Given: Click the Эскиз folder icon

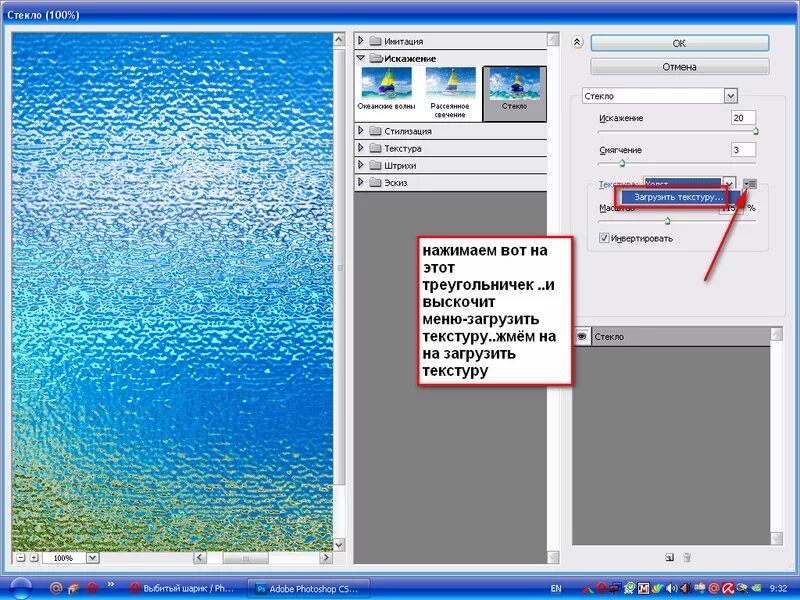Looking at the screenshot, I should [376, 183].
